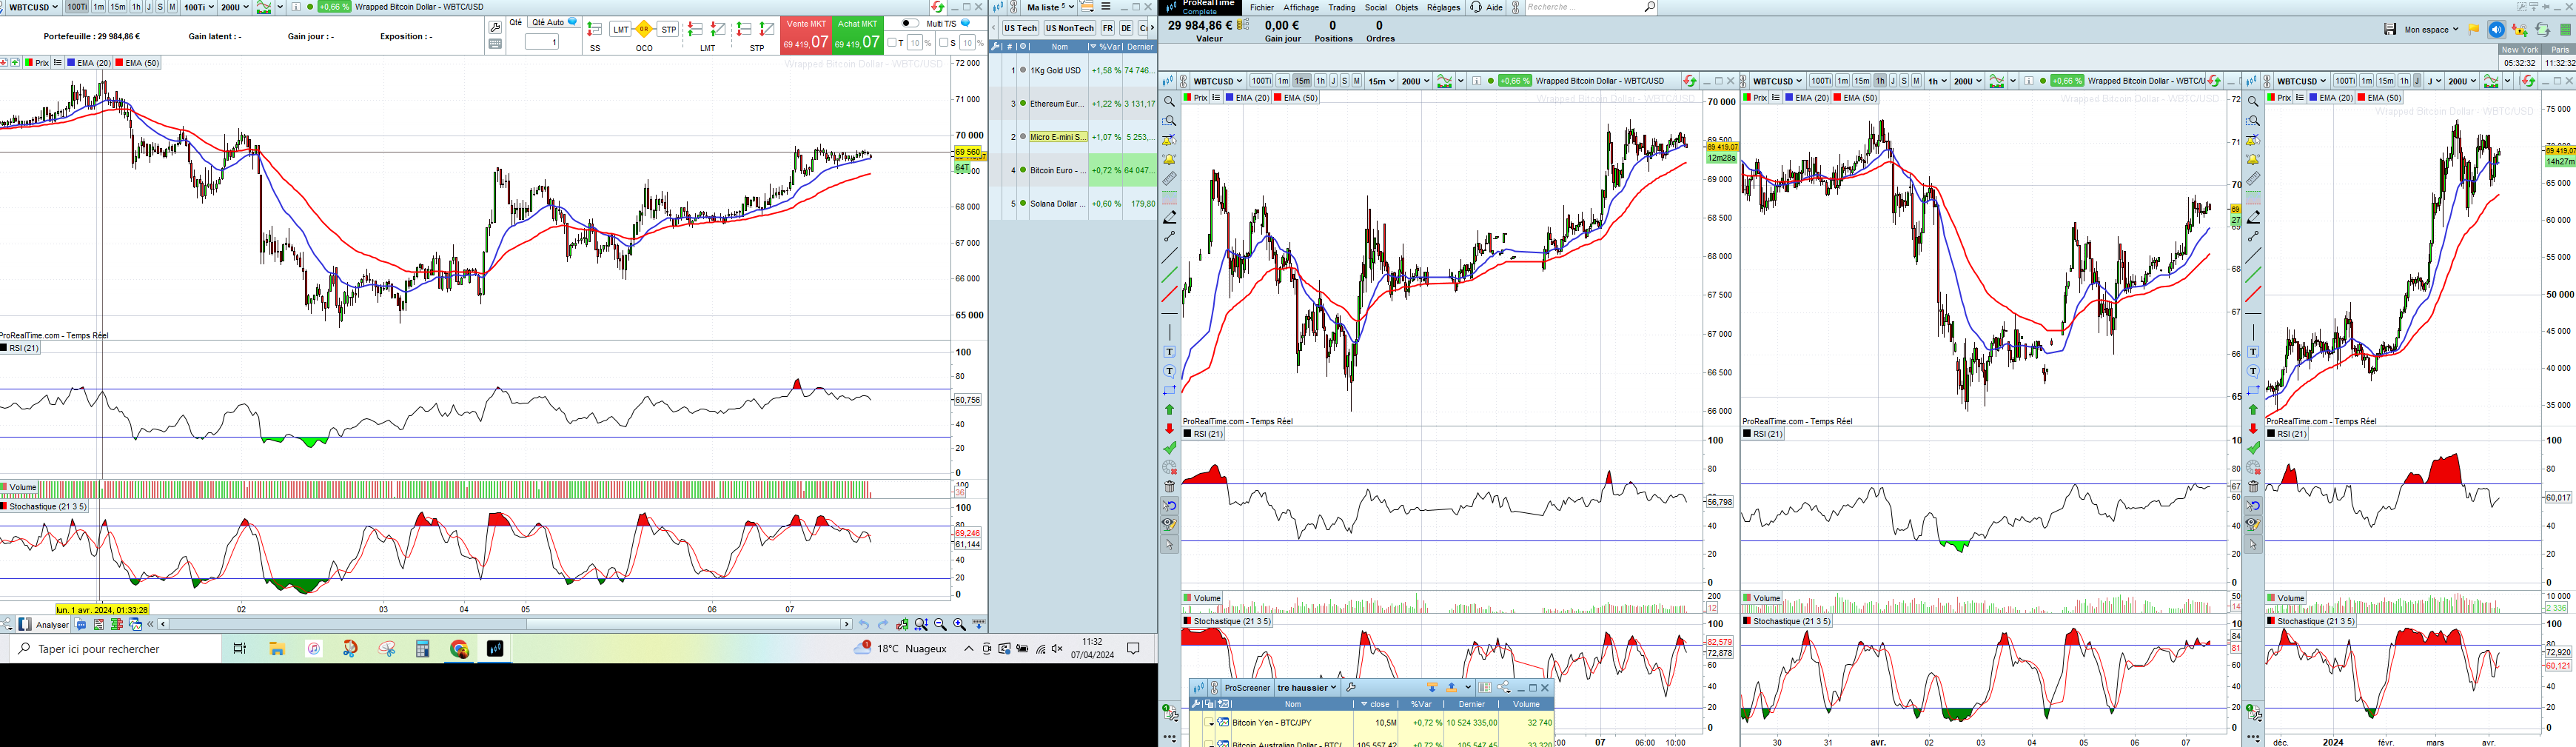Open order settings wrench in trading bar
The height and width of the screenshot is (747, 2576).
(496, 27)
